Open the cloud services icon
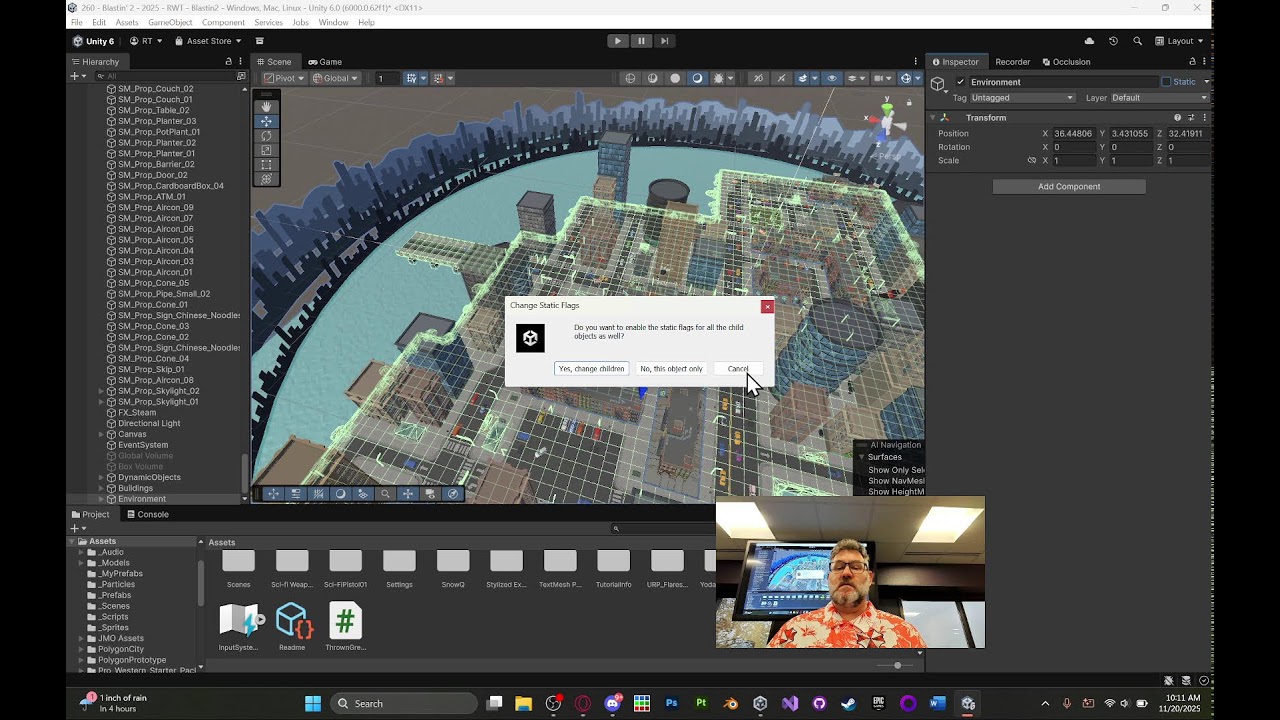The image size is (1280, 720). 1089,41
